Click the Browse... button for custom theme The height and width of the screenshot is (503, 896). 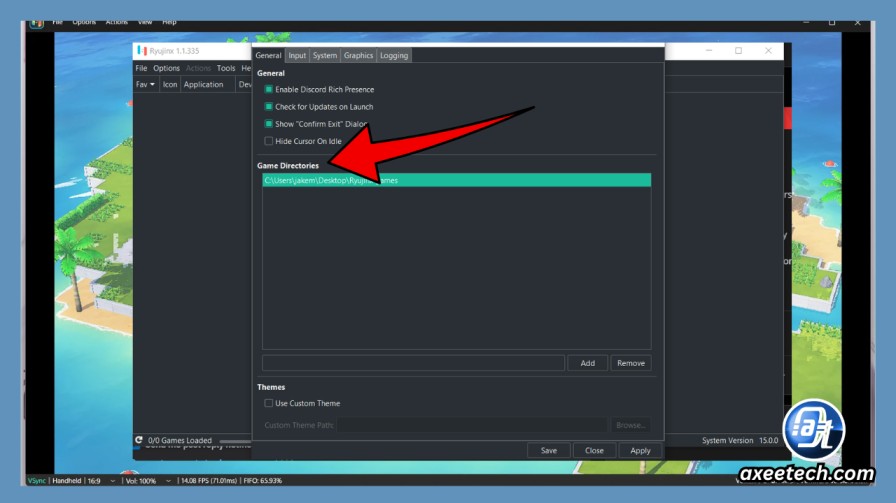point(630,425)
